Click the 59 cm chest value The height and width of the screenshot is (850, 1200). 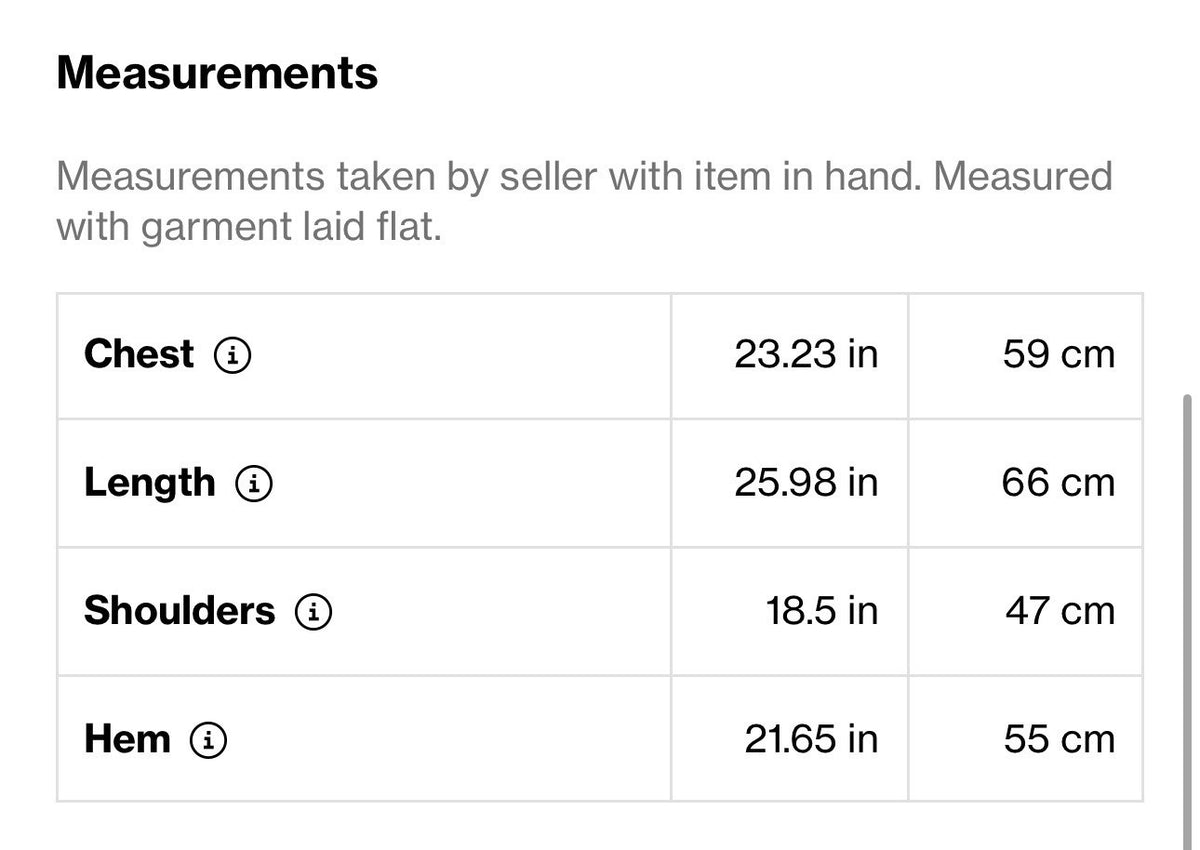click(1058, 354)
